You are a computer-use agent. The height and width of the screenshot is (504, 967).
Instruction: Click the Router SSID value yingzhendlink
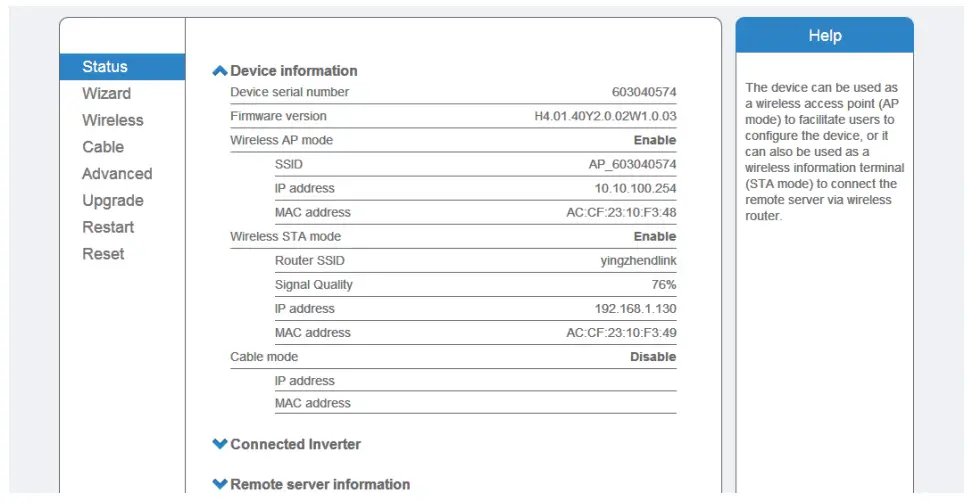point(637,260)
